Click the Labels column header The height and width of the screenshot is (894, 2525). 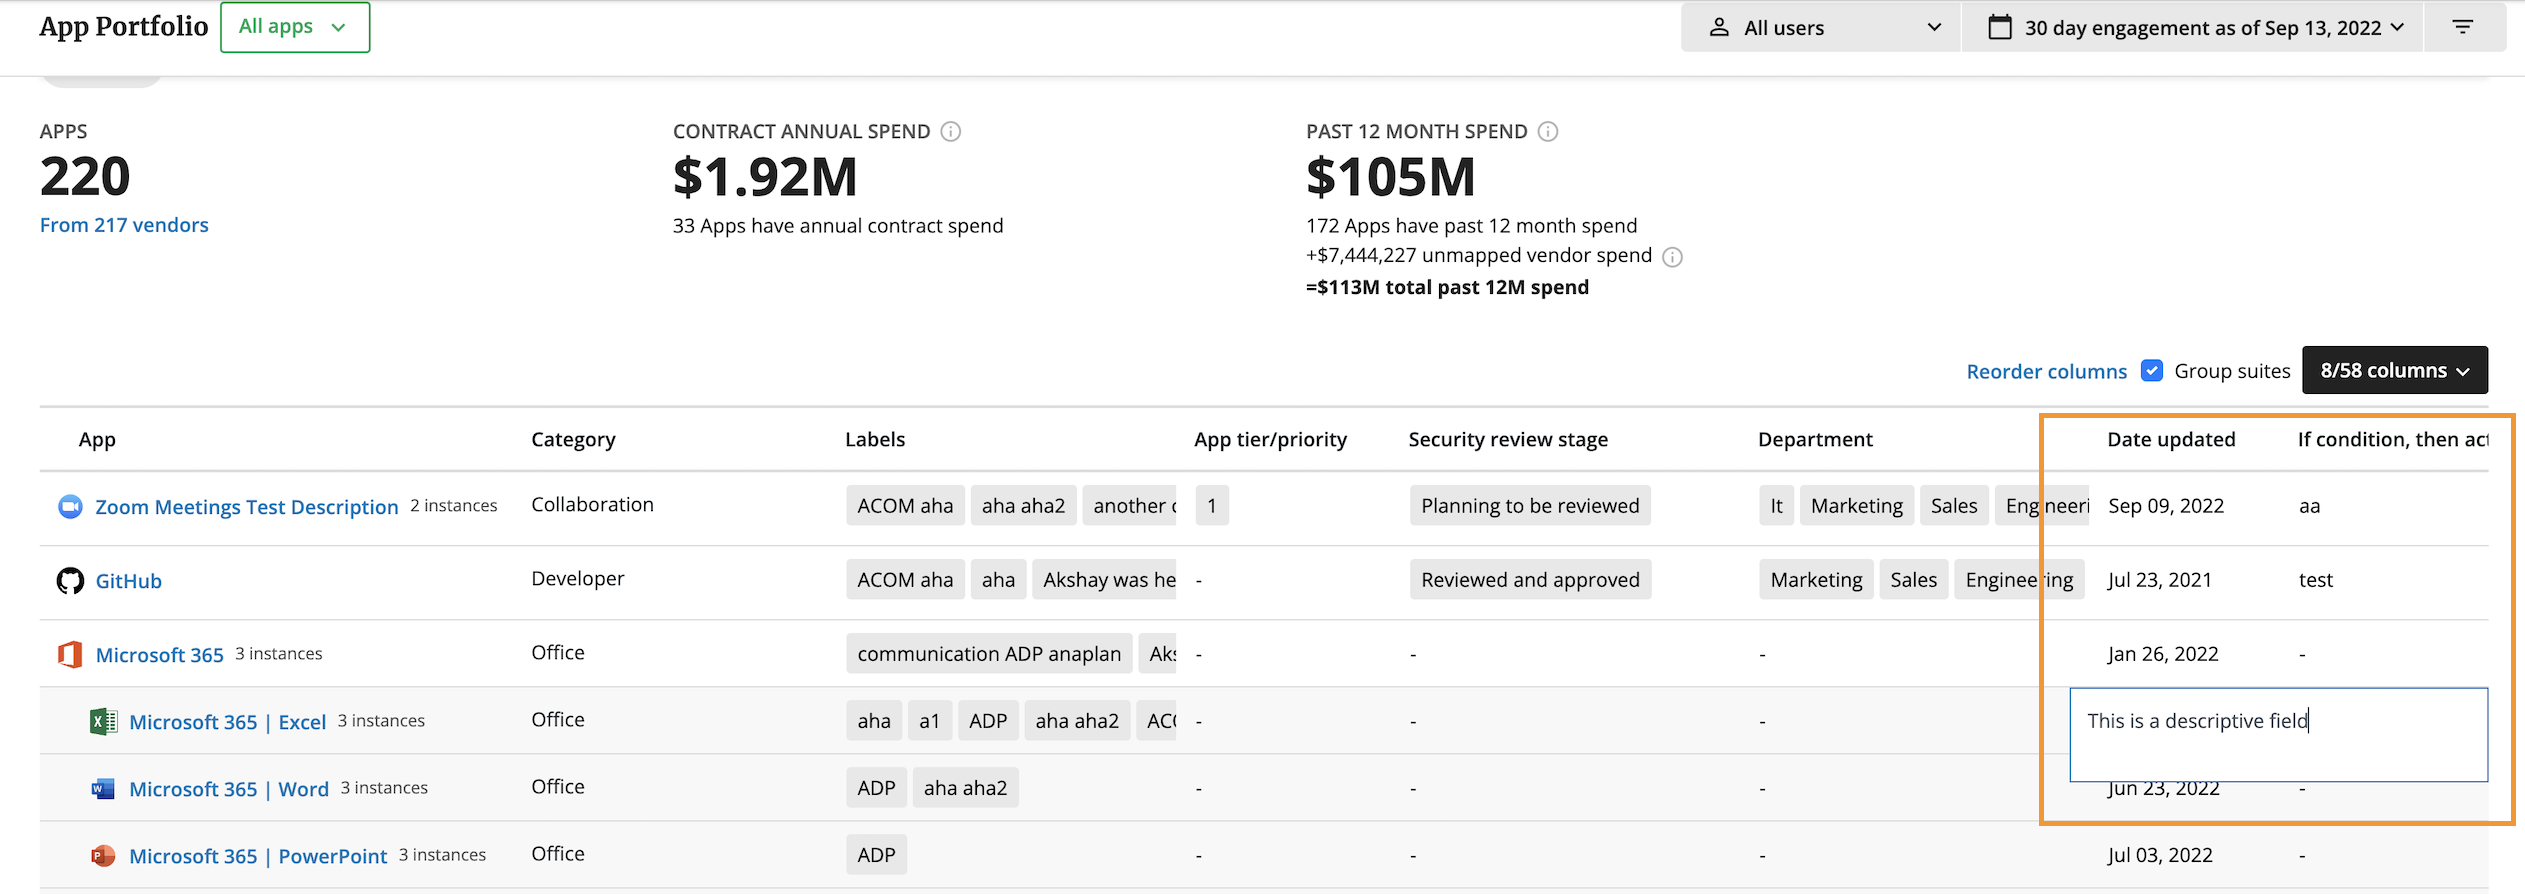[875, 439]
